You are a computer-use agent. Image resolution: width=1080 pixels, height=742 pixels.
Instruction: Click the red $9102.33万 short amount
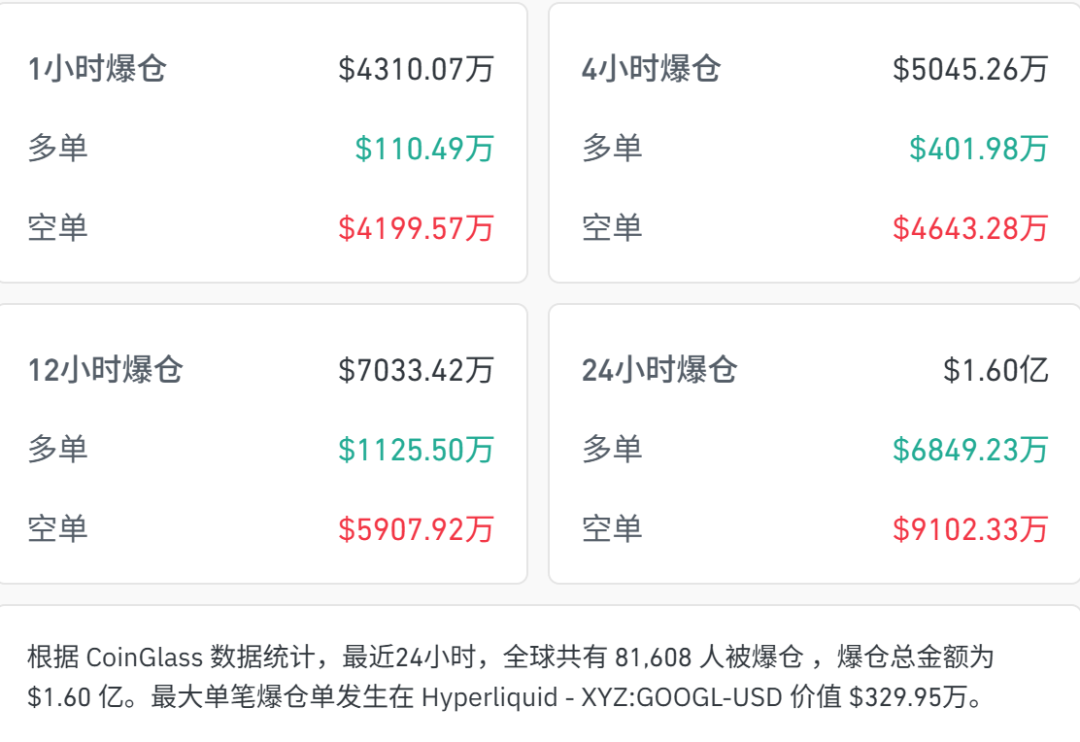tap(970, 529)
